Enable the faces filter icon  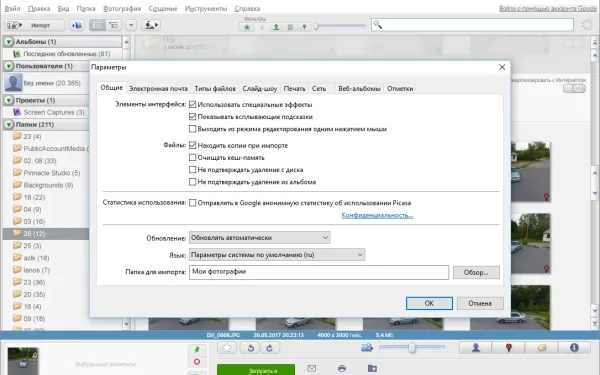276,27
